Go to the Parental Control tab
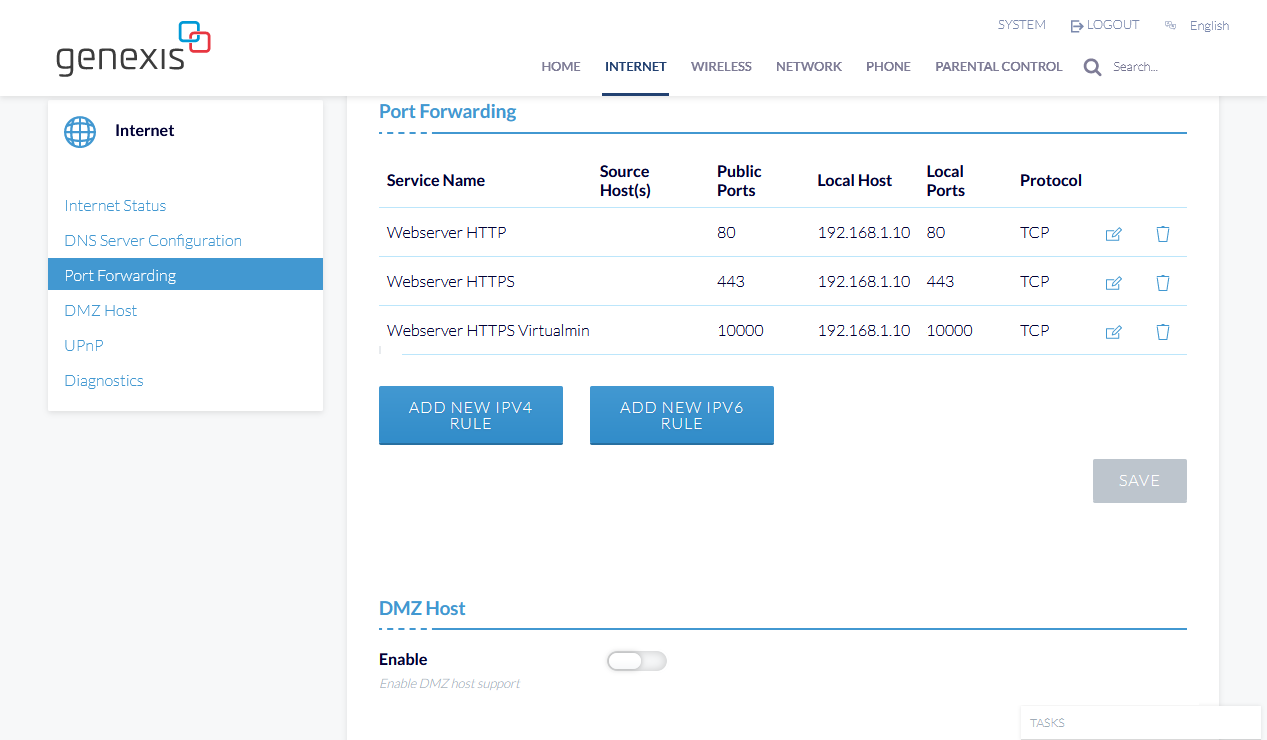This screenshot has height=740, width=1267. coord(998,67)
